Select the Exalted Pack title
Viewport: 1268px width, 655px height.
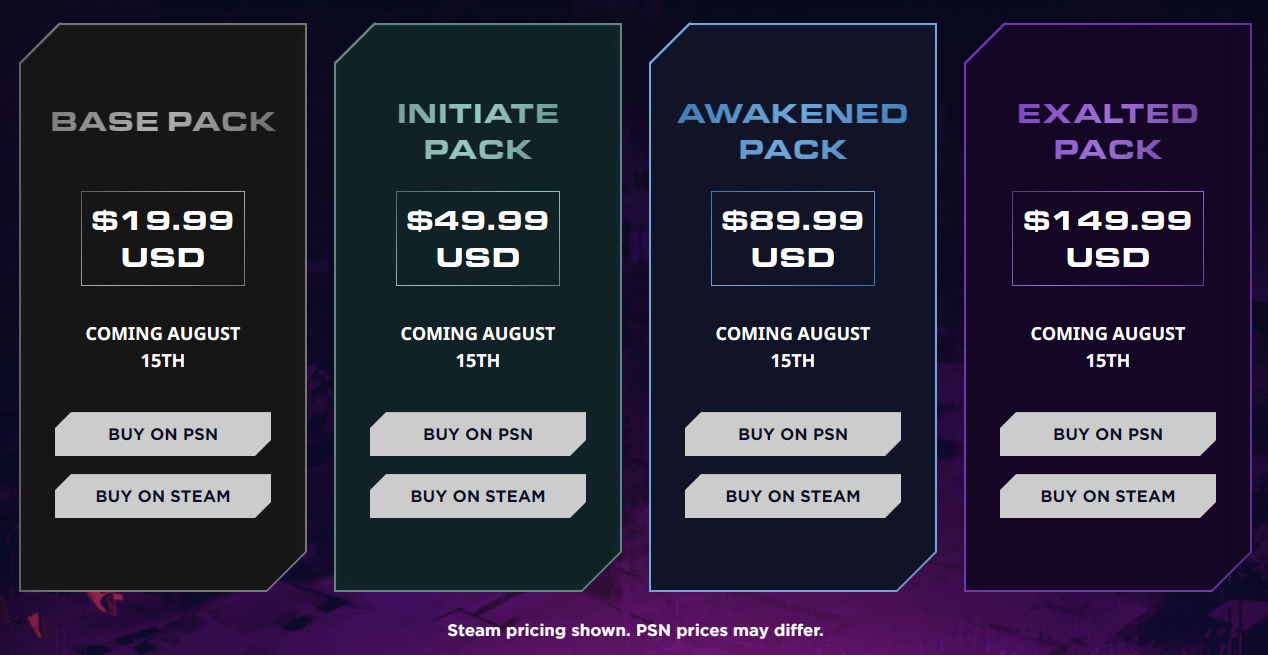point(1108,131)
